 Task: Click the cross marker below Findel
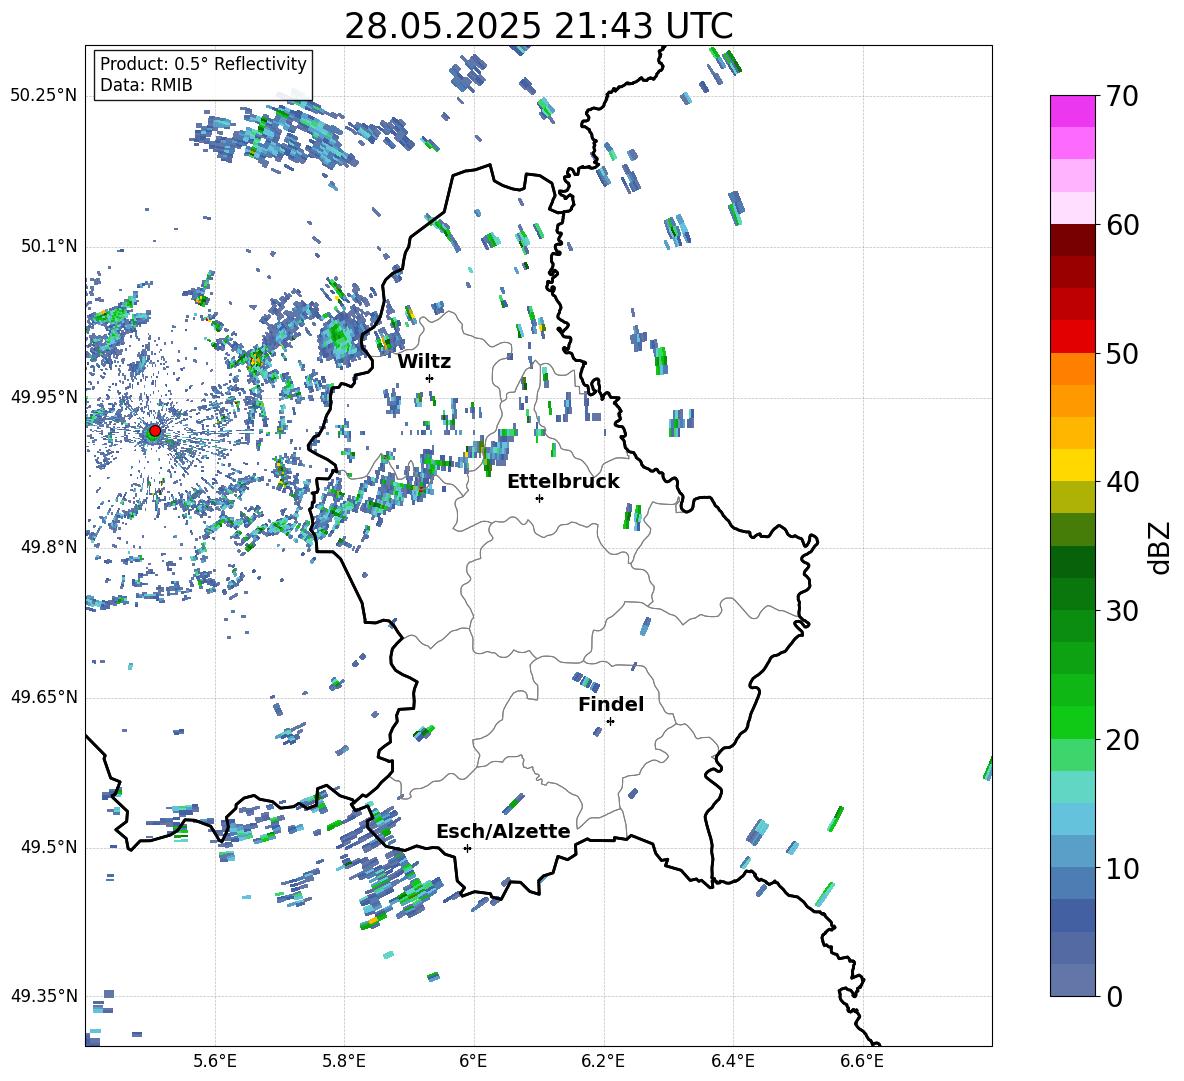tap(610, 722)
